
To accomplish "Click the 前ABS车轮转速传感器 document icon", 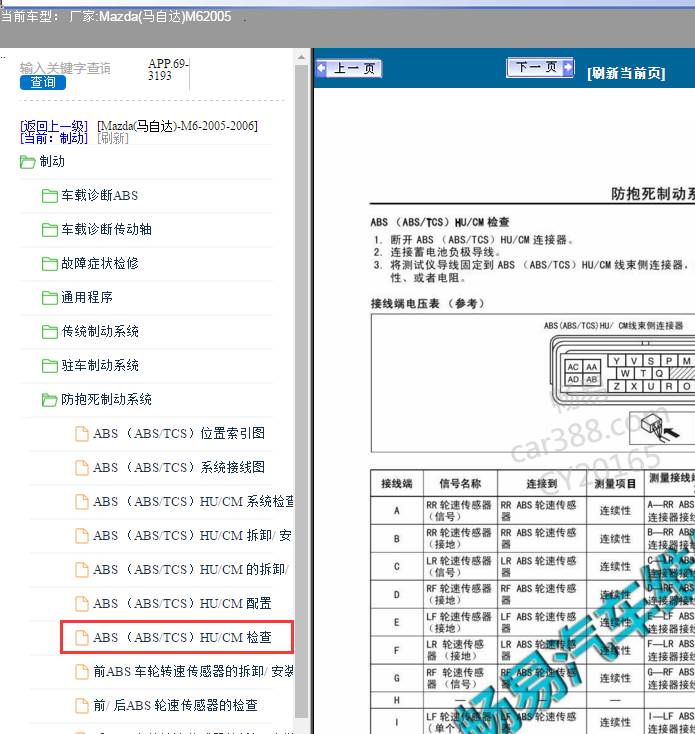I will pyautogui.click(x=82, y=672).
